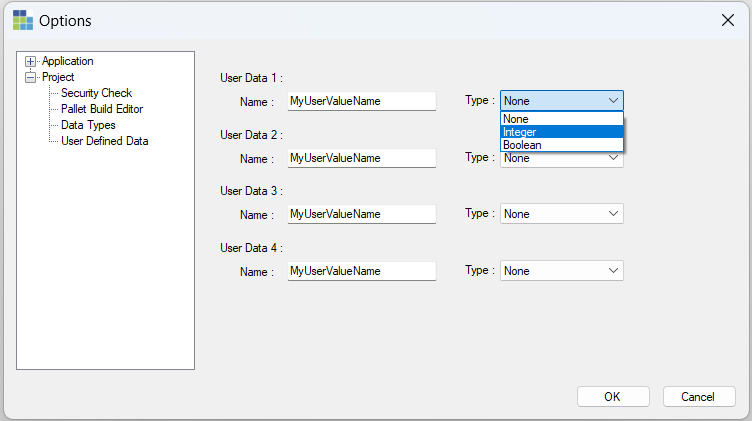Viewport: 752px width, 421px height.
Task: Click the User Data 3 Name field
Action: tap(361, 214)
